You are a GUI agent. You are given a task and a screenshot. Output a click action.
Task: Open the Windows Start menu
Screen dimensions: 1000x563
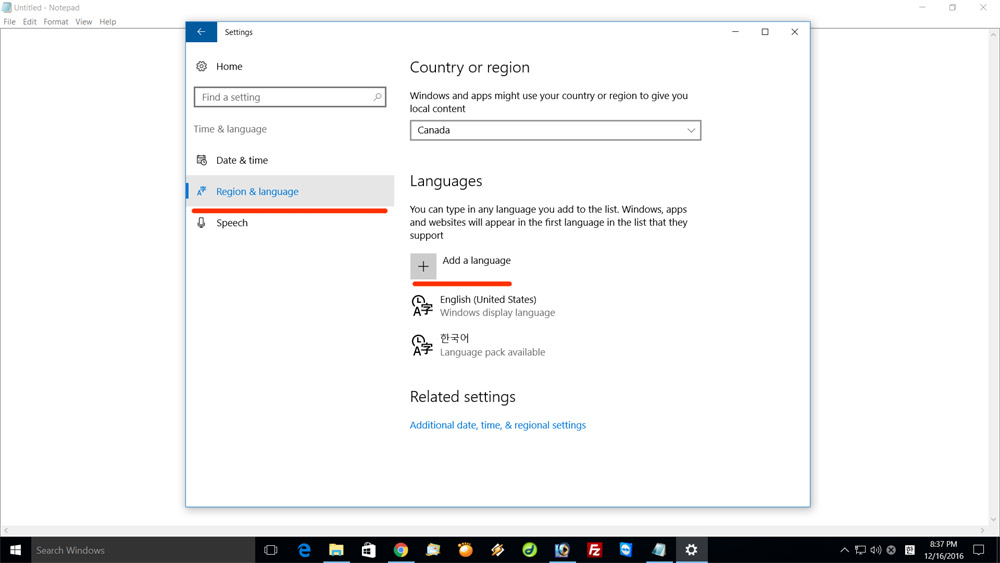[x=15, y=550]
